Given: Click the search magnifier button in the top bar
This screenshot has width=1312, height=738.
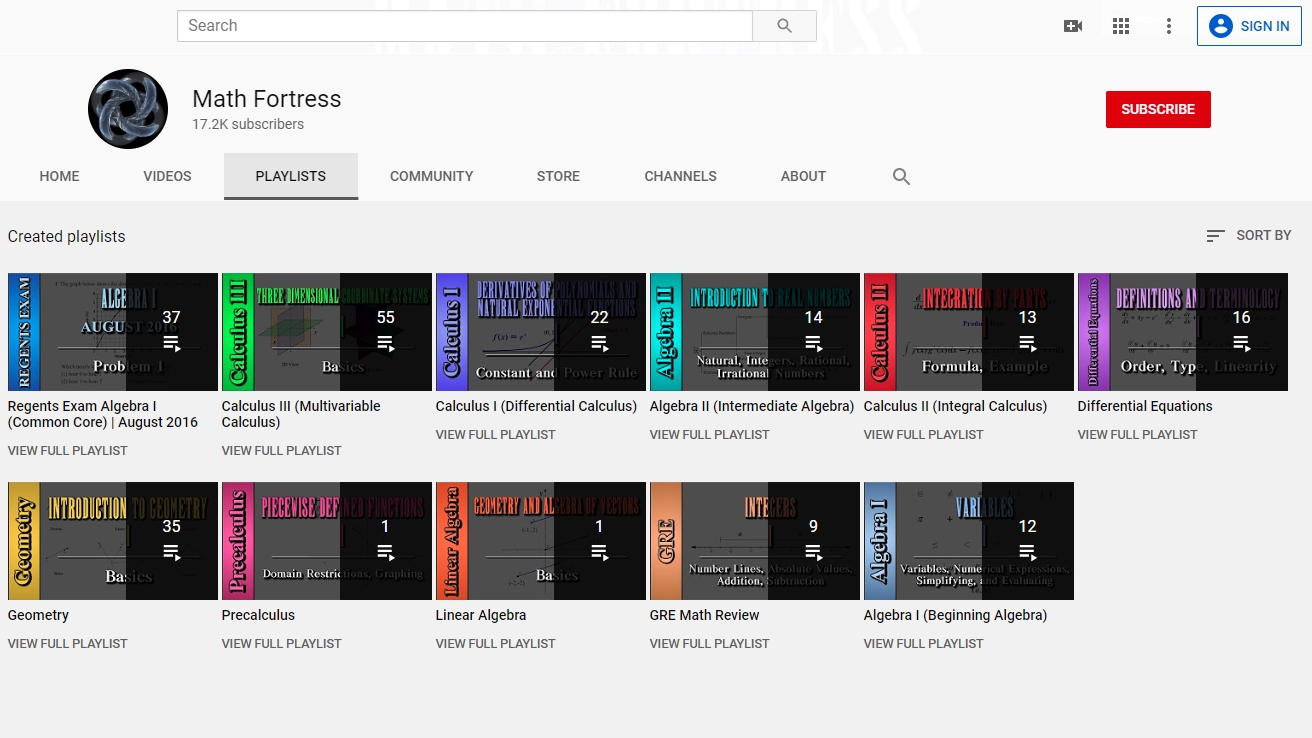Looking at the screenshot, I should (784, 26).
